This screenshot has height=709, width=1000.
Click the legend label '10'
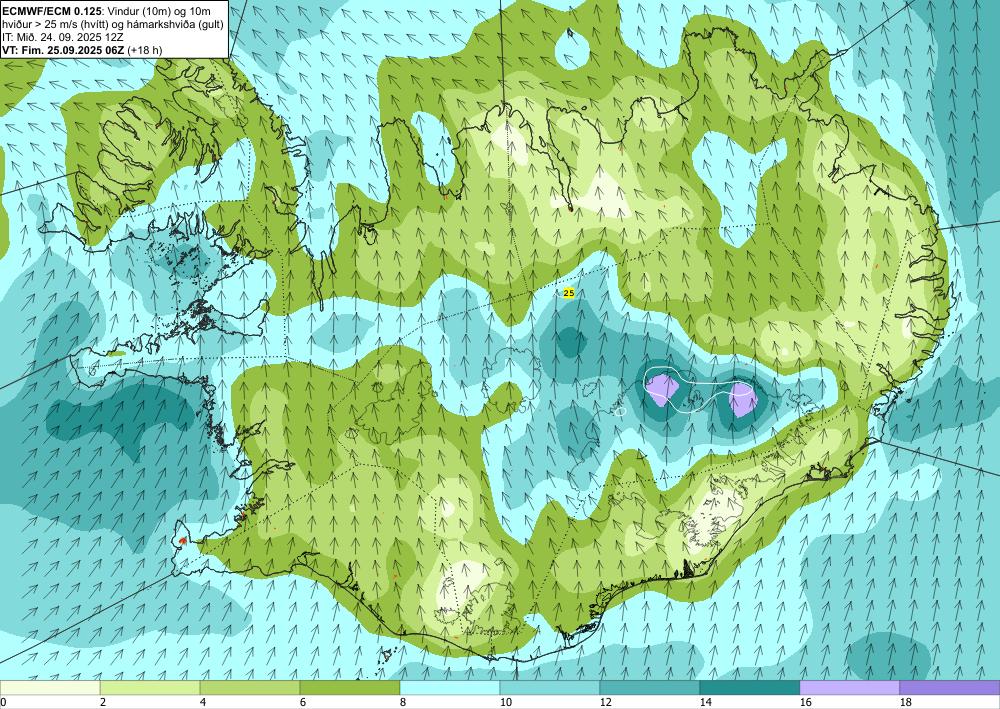[505, 703]
